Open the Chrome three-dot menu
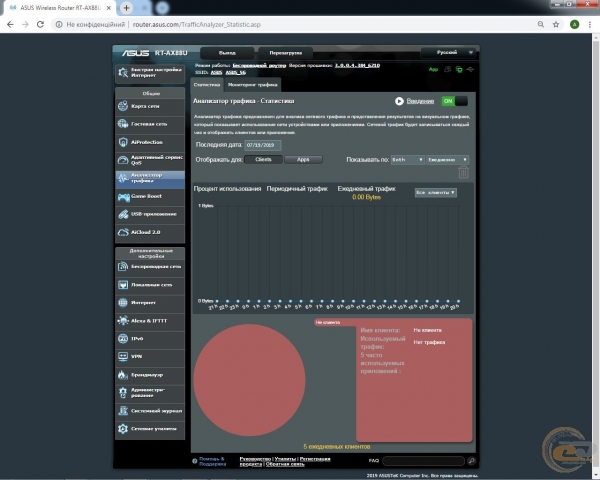 590,24
